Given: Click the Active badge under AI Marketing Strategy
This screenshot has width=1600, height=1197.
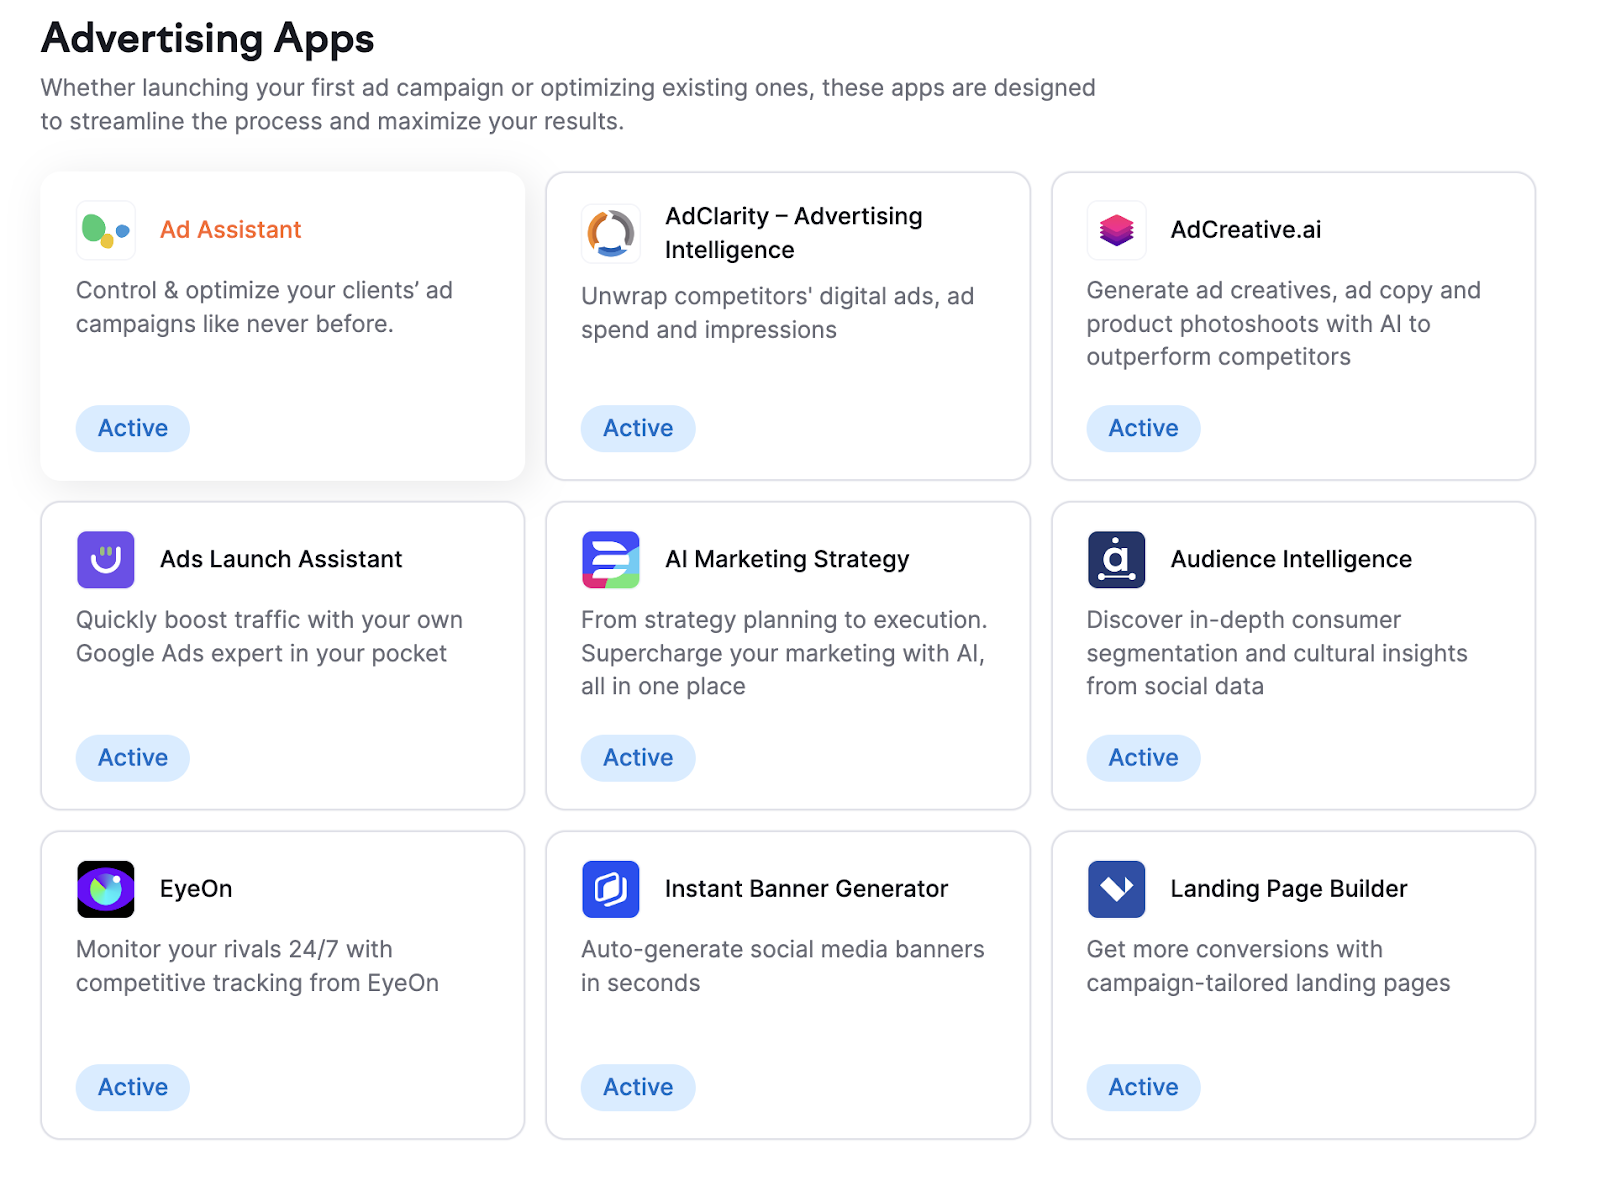Looking at the screenshot, I should tap(637, 758).
